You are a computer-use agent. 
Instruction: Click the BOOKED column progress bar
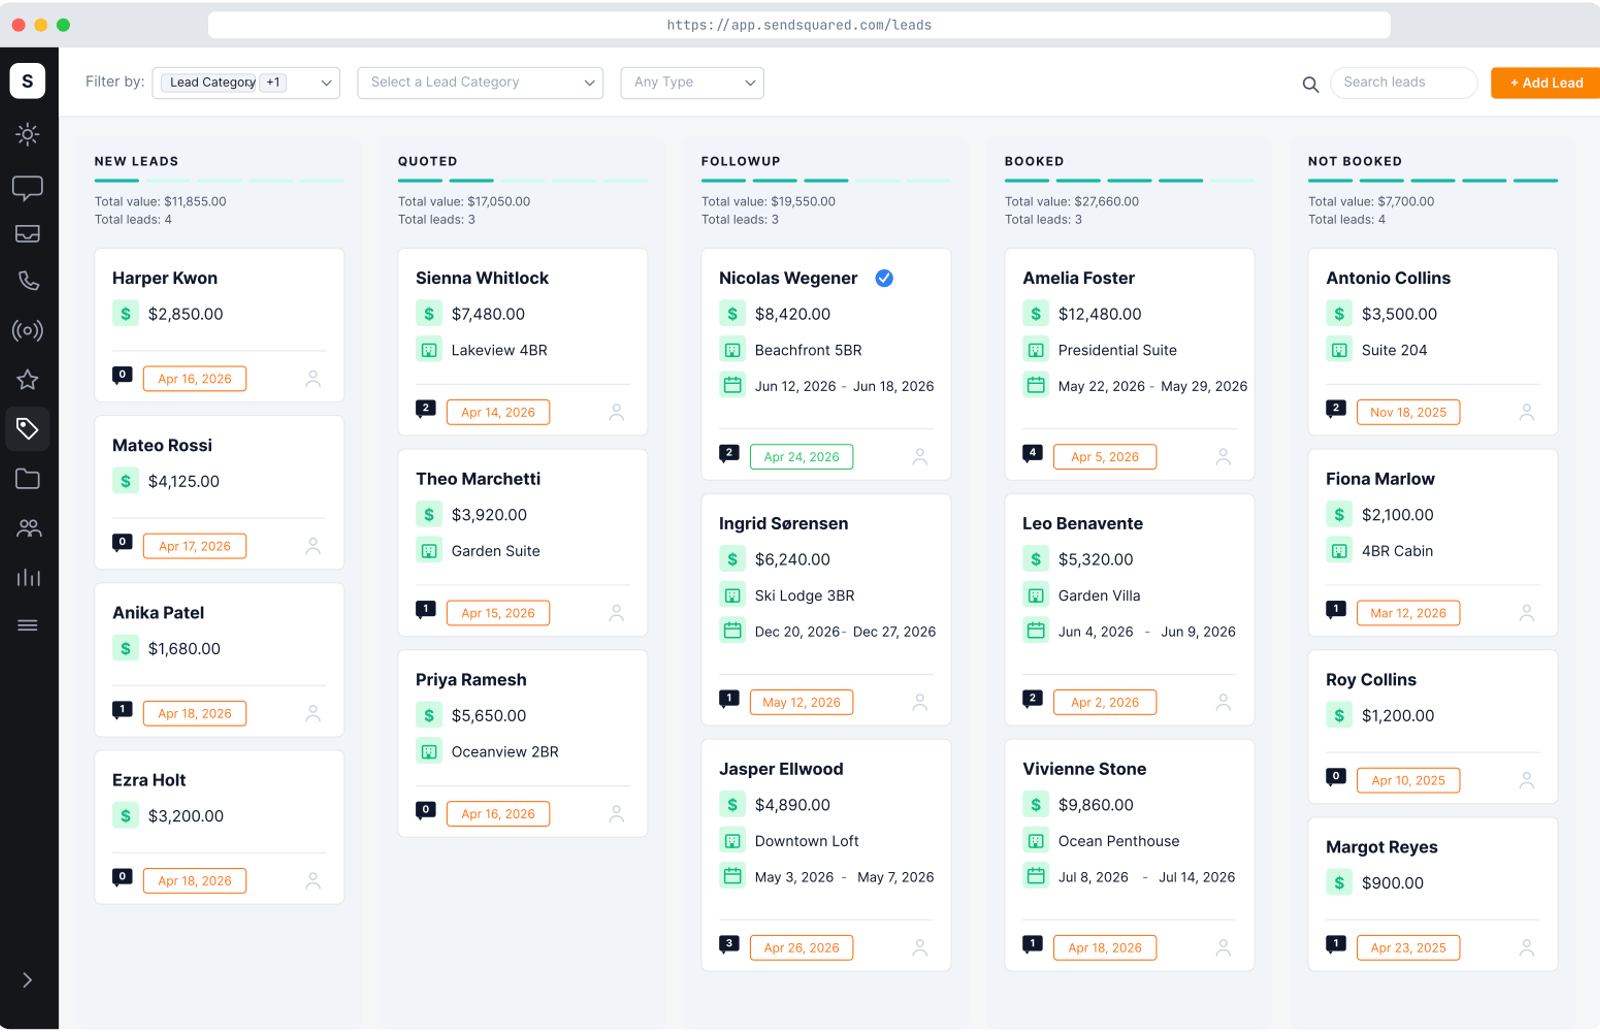pyautogui.click(x=1129, y=181)
